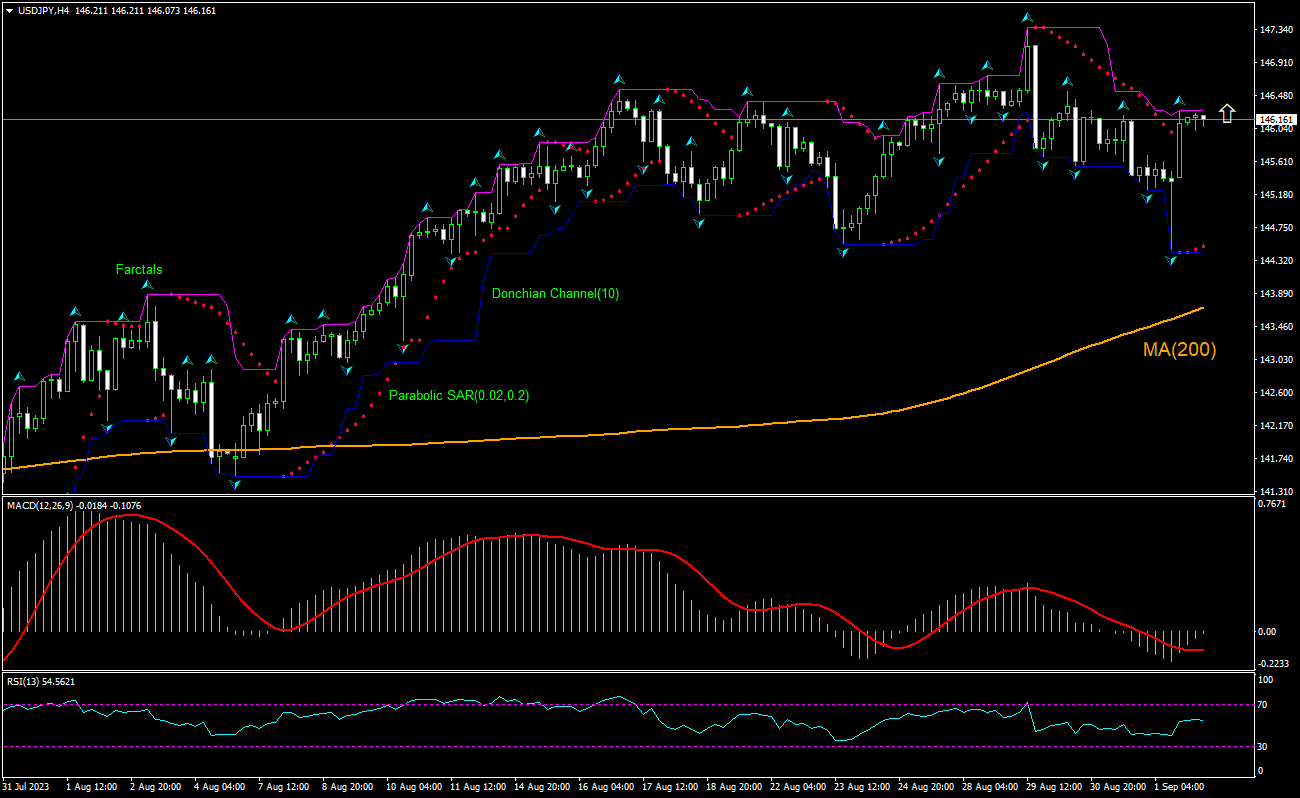This screenshot has width=1300, height=798.
Task: Click the white up-arrow object on the chart
Action: click(x=1226, y=113)
